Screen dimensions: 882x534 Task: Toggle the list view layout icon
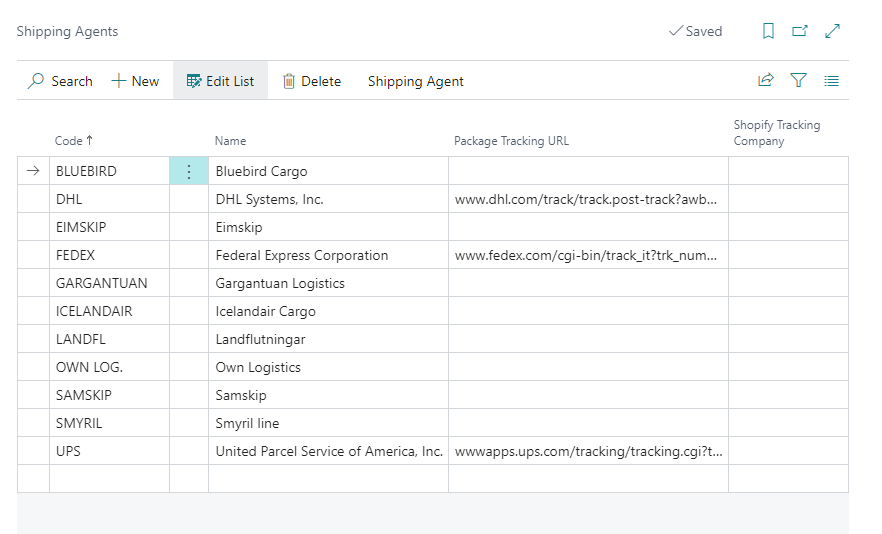831,81
